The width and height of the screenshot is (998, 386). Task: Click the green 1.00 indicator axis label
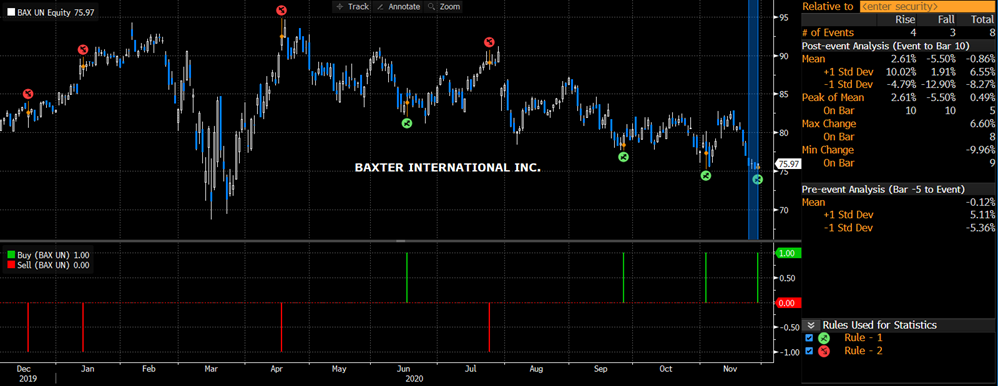click(x=787, y=253)
